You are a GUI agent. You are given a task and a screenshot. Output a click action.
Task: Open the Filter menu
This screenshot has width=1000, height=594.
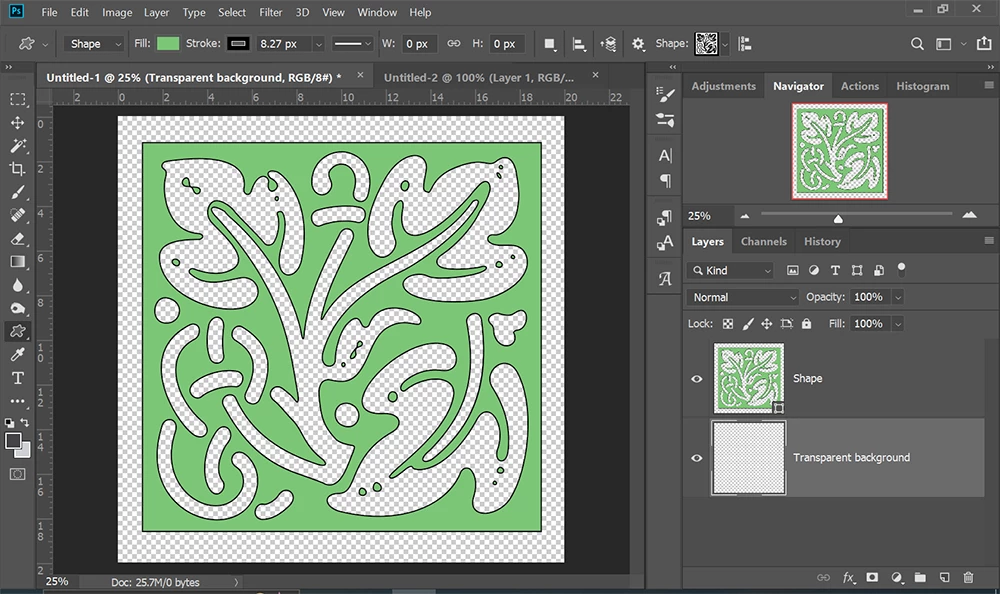[x=270, y=12]
